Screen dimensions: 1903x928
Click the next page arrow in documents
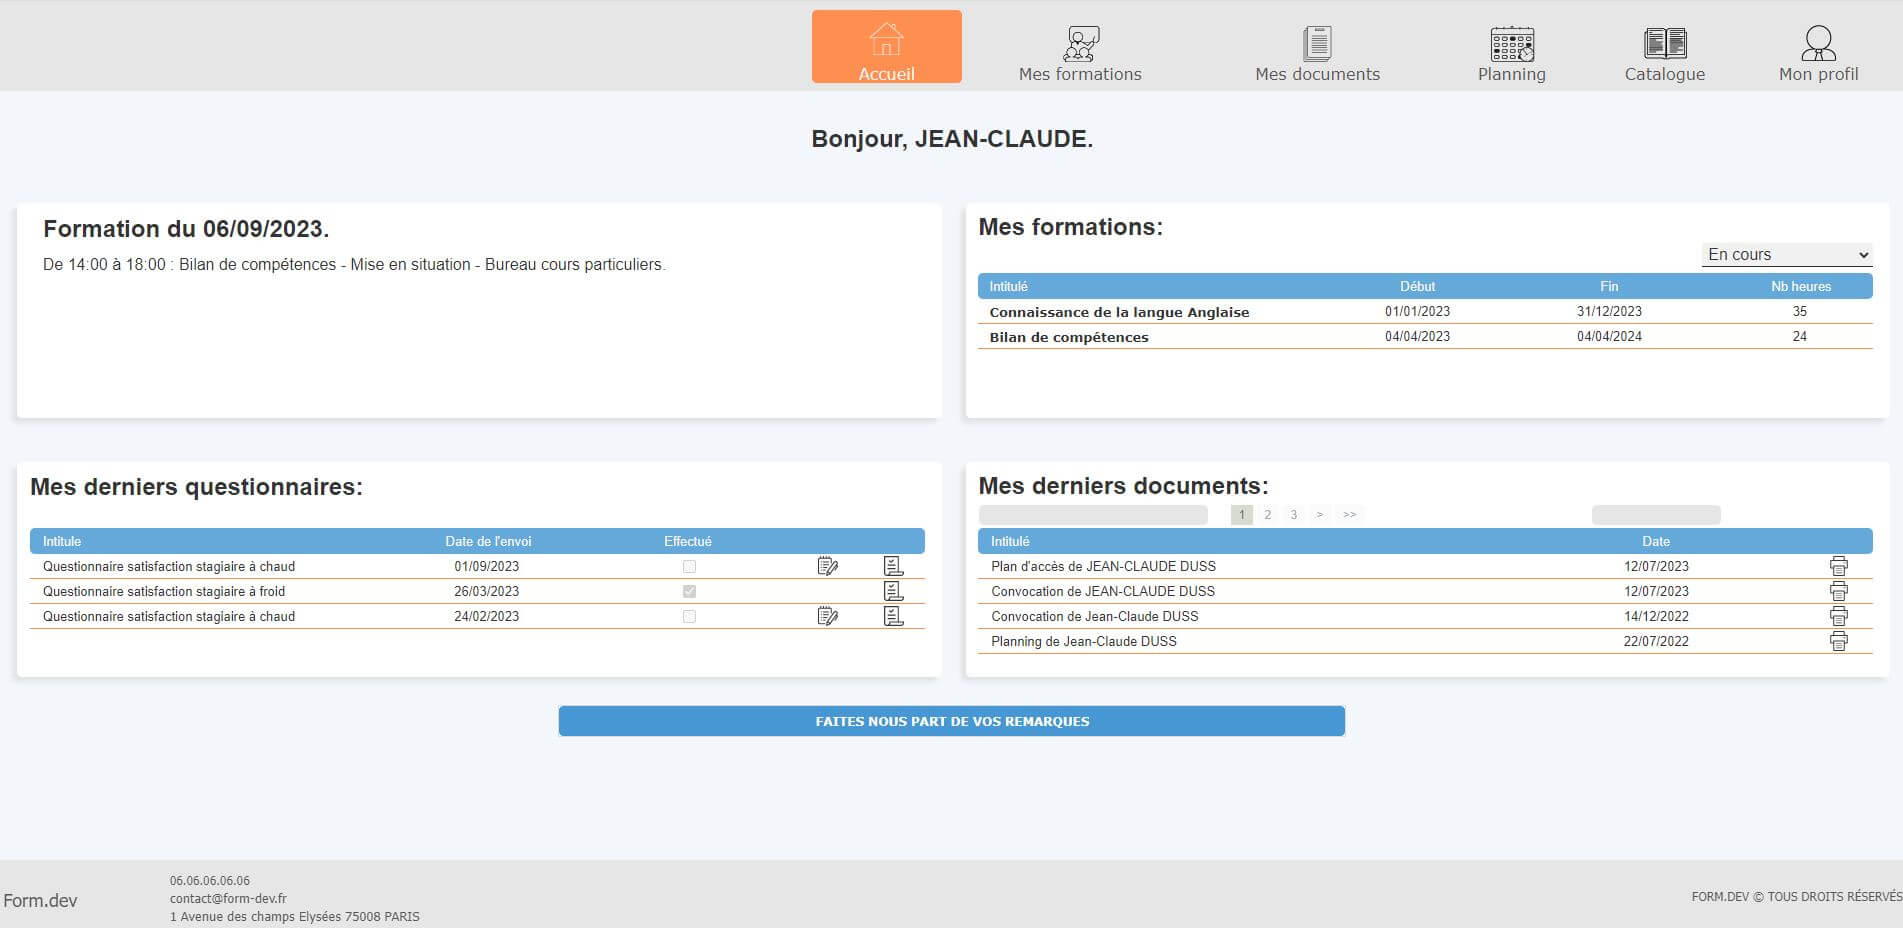coord(1320,514)
